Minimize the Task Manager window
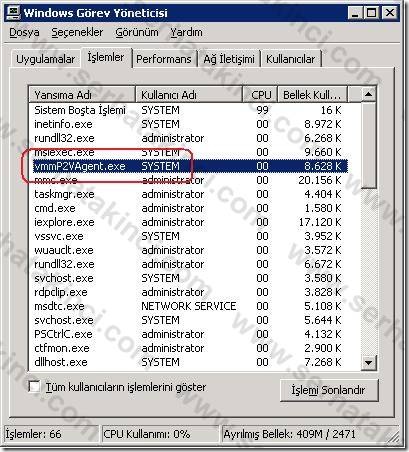409x452 pixels. click(x=355, y=13)
